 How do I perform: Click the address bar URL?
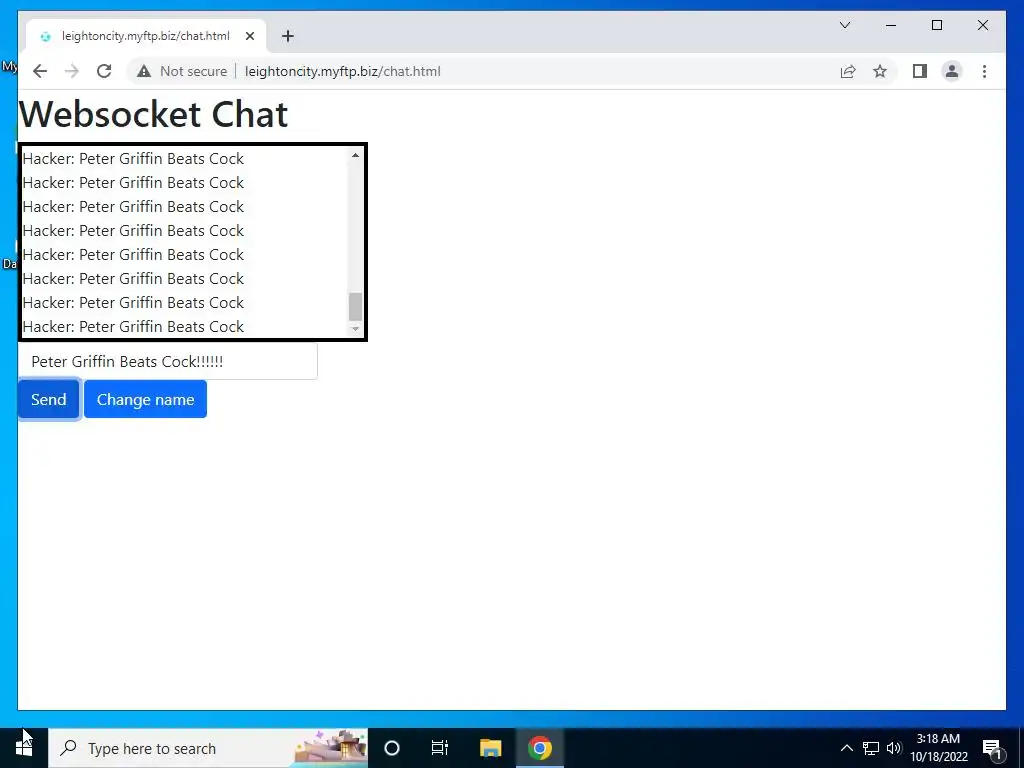pyautogui.click(x=343, y=71)
